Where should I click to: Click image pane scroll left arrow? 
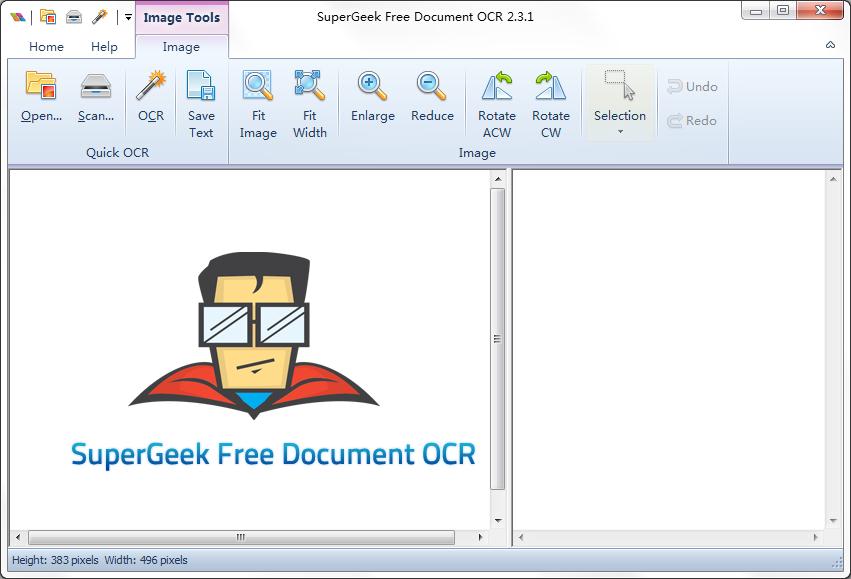tap(18, 537)
